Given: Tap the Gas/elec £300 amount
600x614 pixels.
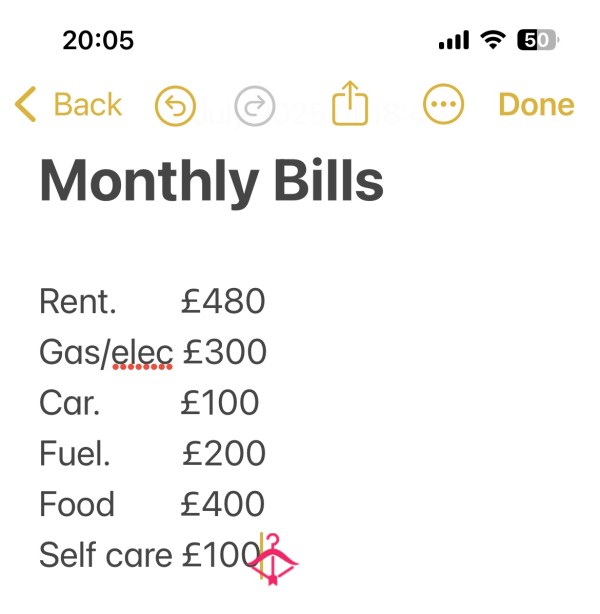Looking at the screenshot, I should pyautogui.click(x=225, y=352).
